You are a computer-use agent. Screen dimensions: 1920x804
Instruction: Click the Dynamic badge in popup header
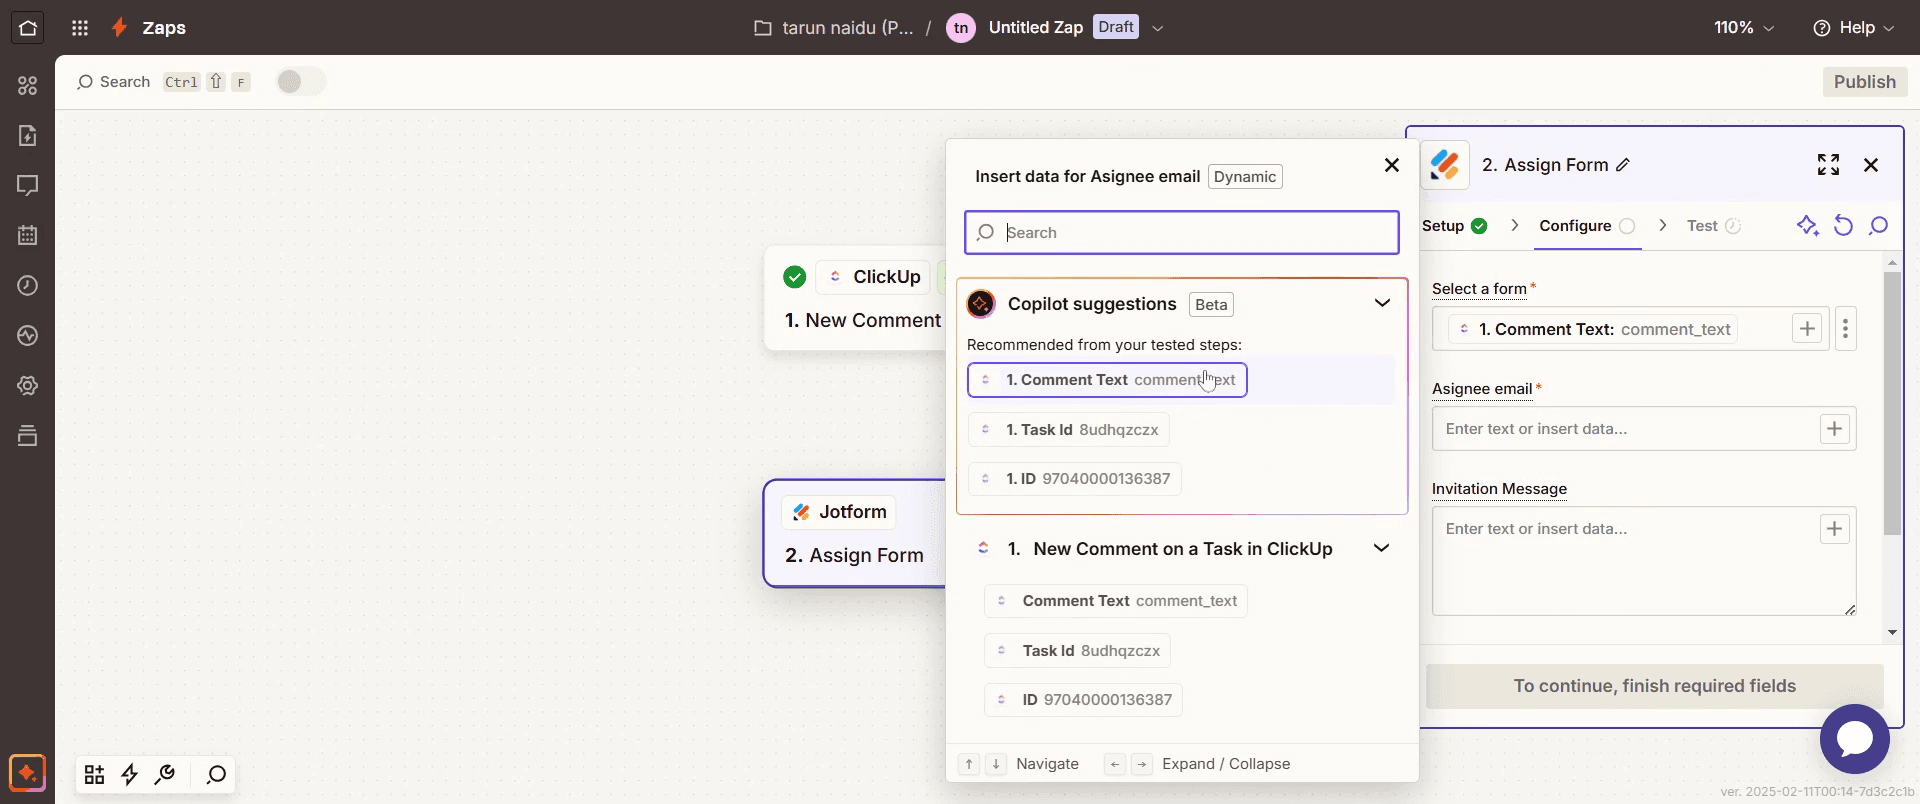(1245, 177)
